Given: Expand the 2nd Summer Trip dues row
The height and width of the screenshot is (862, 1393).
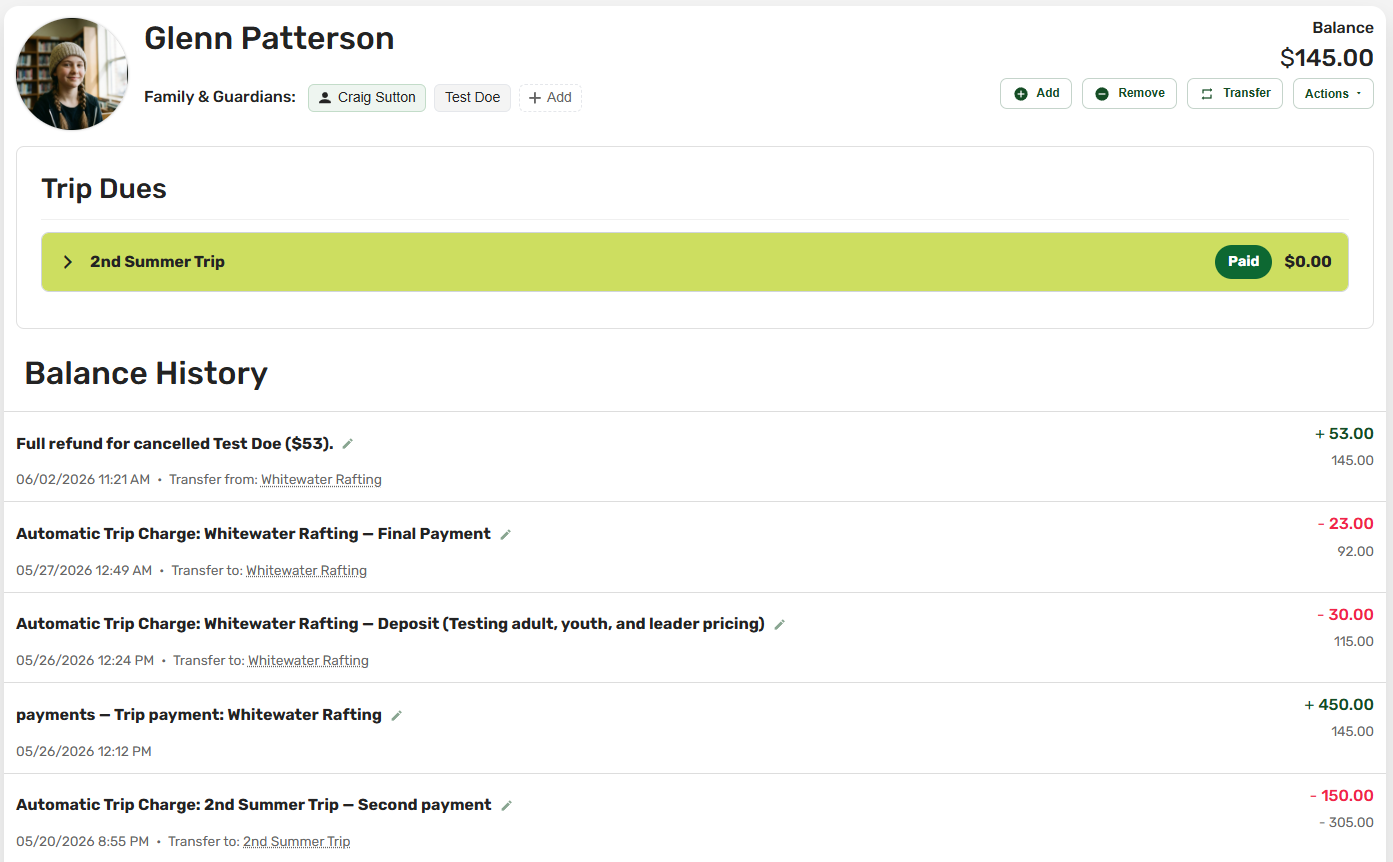Looking at the screenshot, I should click(x=695, y=262).
